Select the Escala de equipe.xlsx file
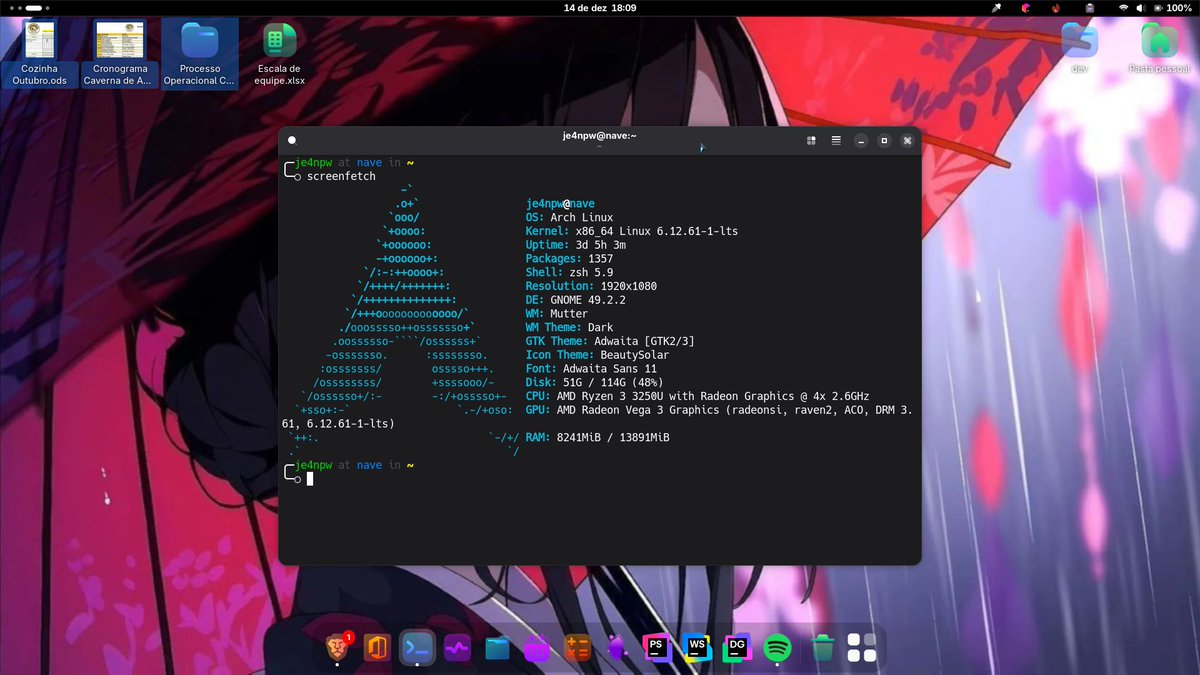This screenshot has height=675, width=1200. tap(280, 53)
